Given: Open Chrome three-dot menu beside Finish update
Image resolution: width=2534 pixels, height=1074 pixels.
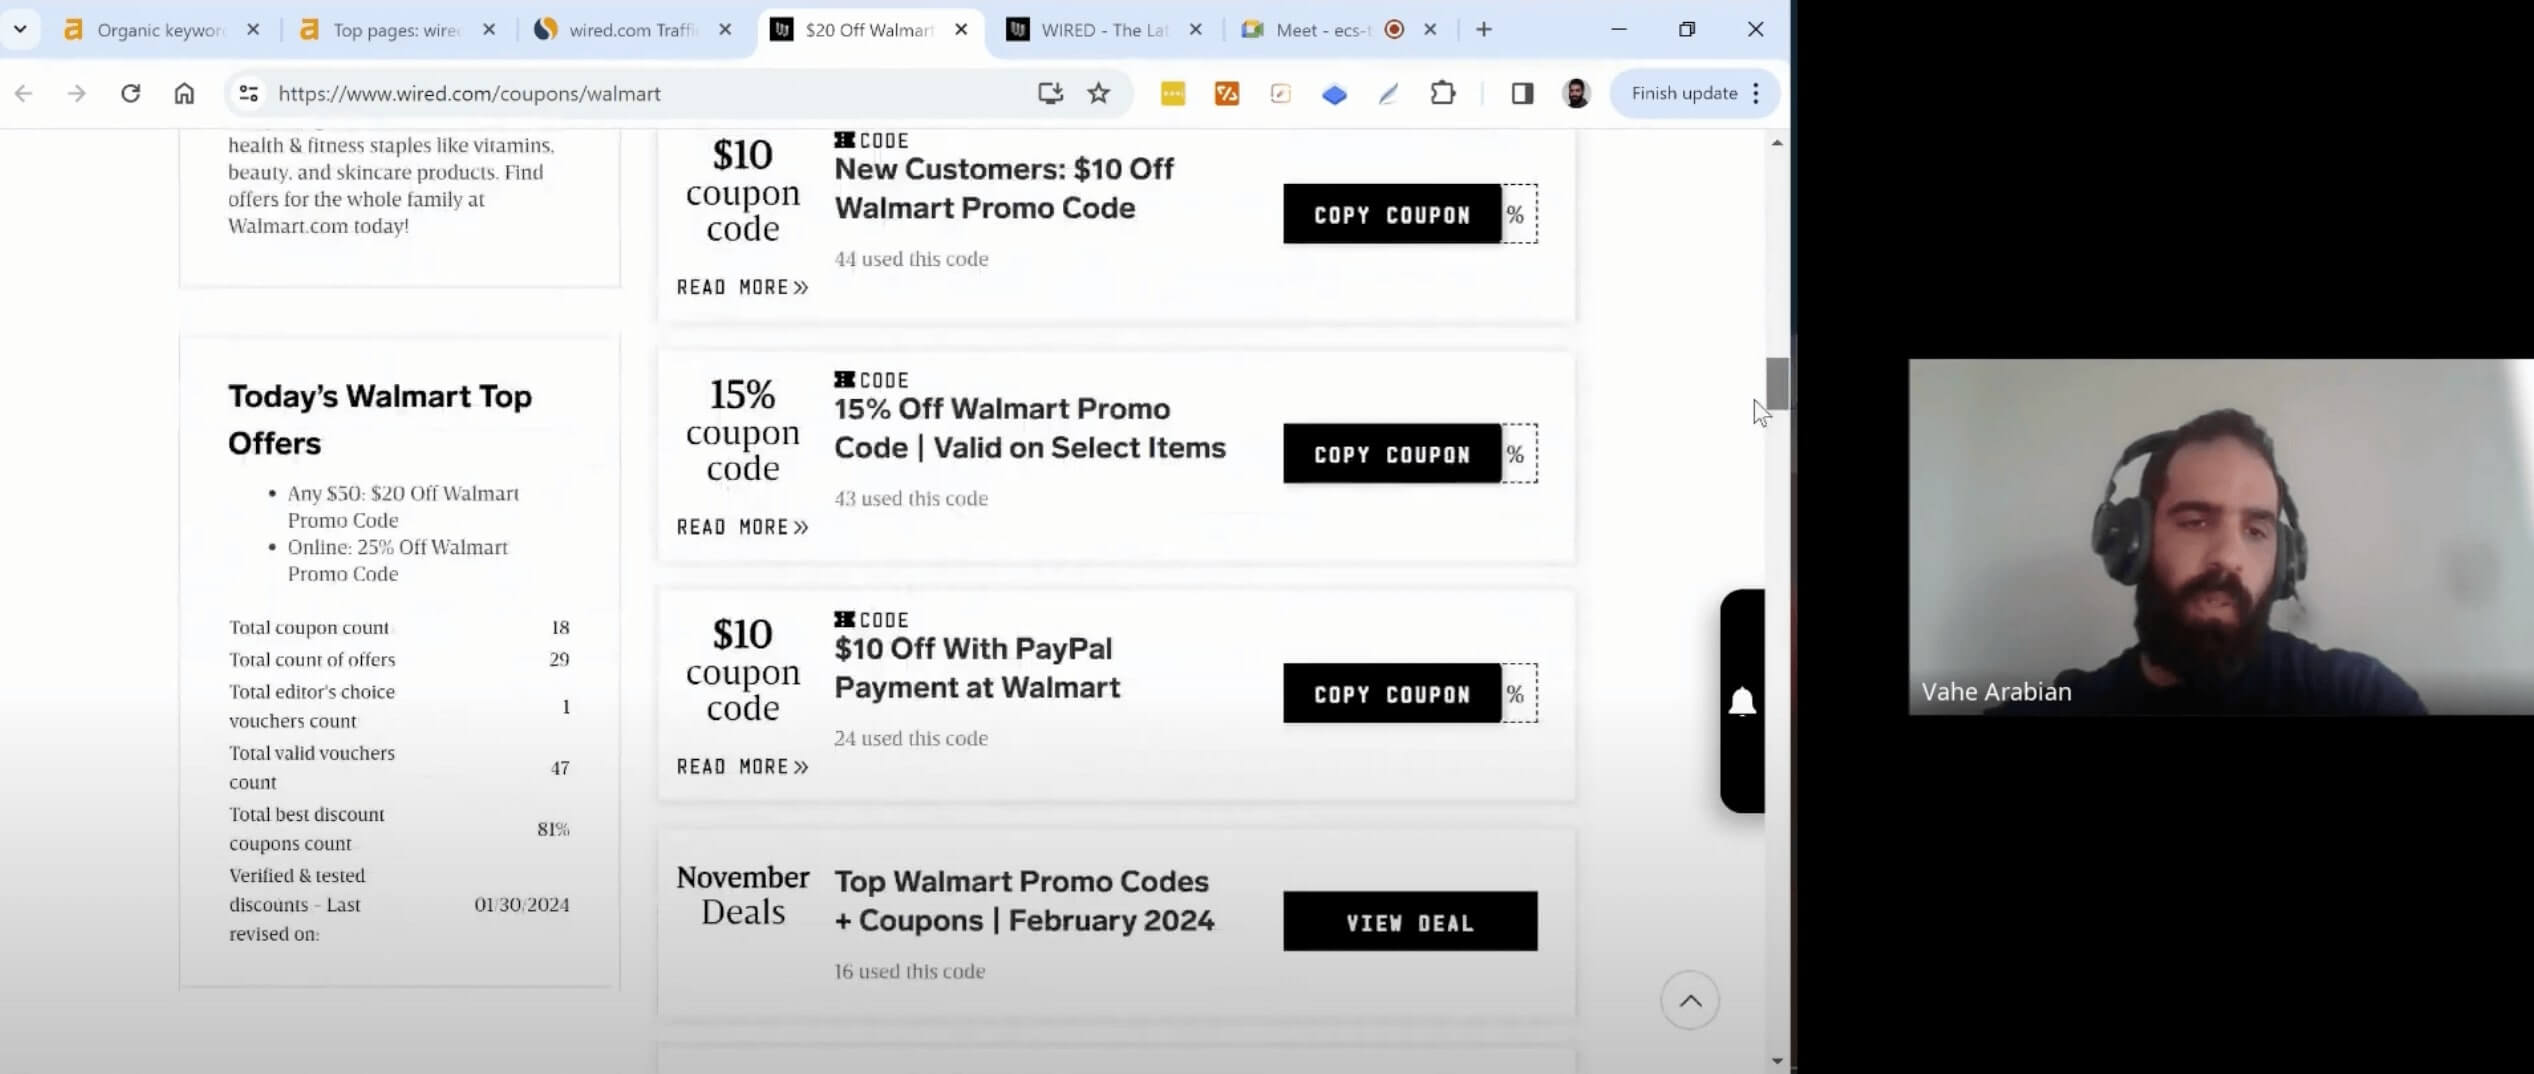Looking at the screenshot, I should [1756, 93].
